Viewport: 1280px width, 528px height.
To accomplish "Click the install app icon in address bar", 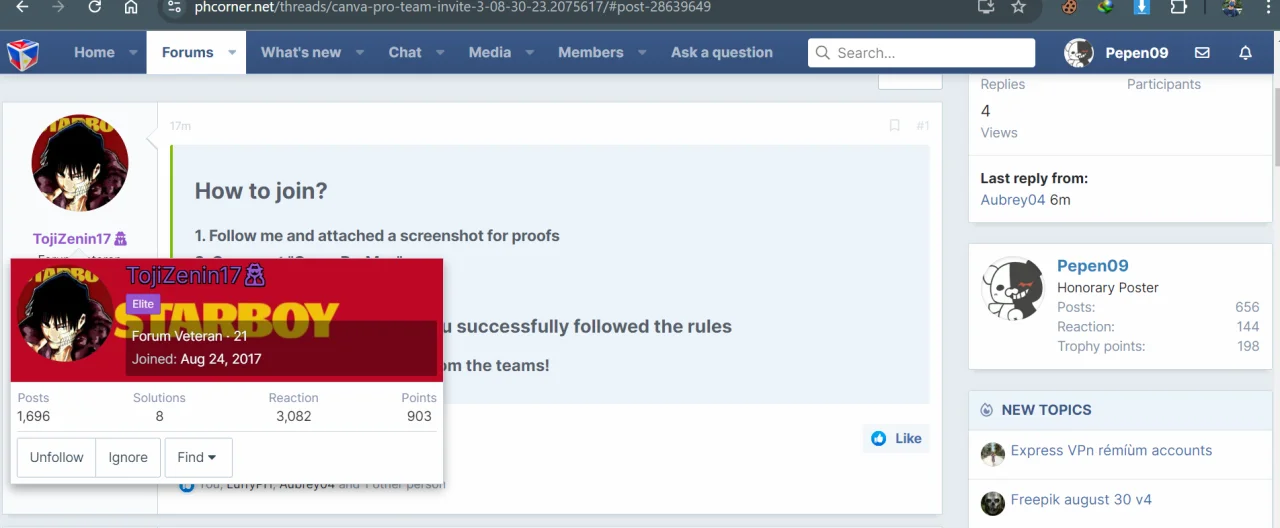I will (986, 7).
